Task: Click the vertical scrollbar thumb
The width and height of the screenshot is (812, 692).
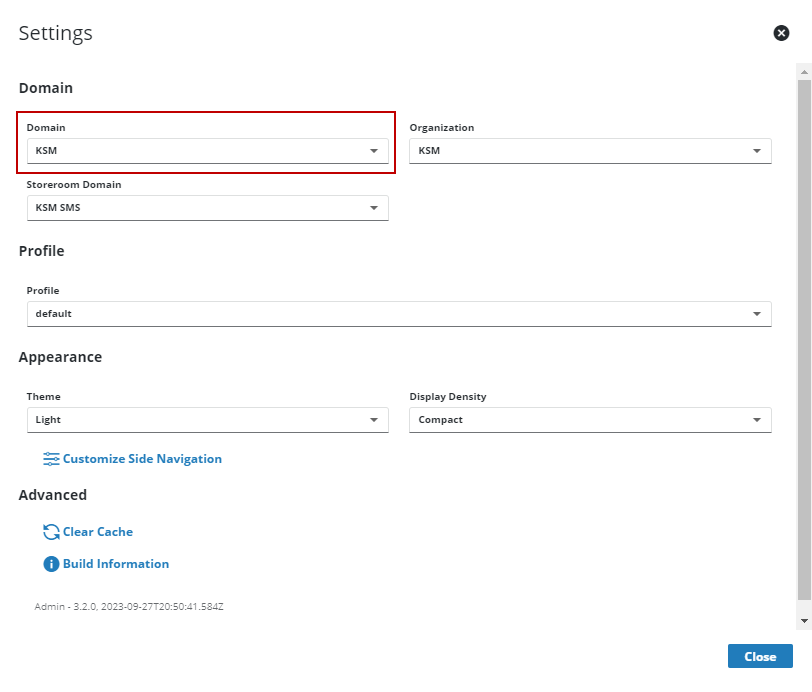Action: click(804, 340)
